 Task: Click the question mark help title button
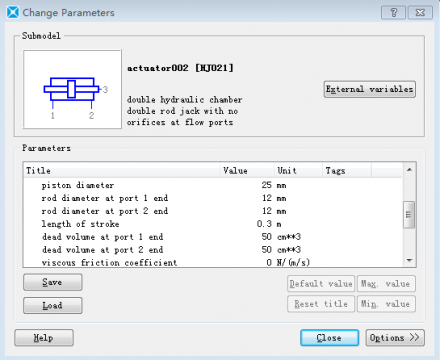click(393, 13)
